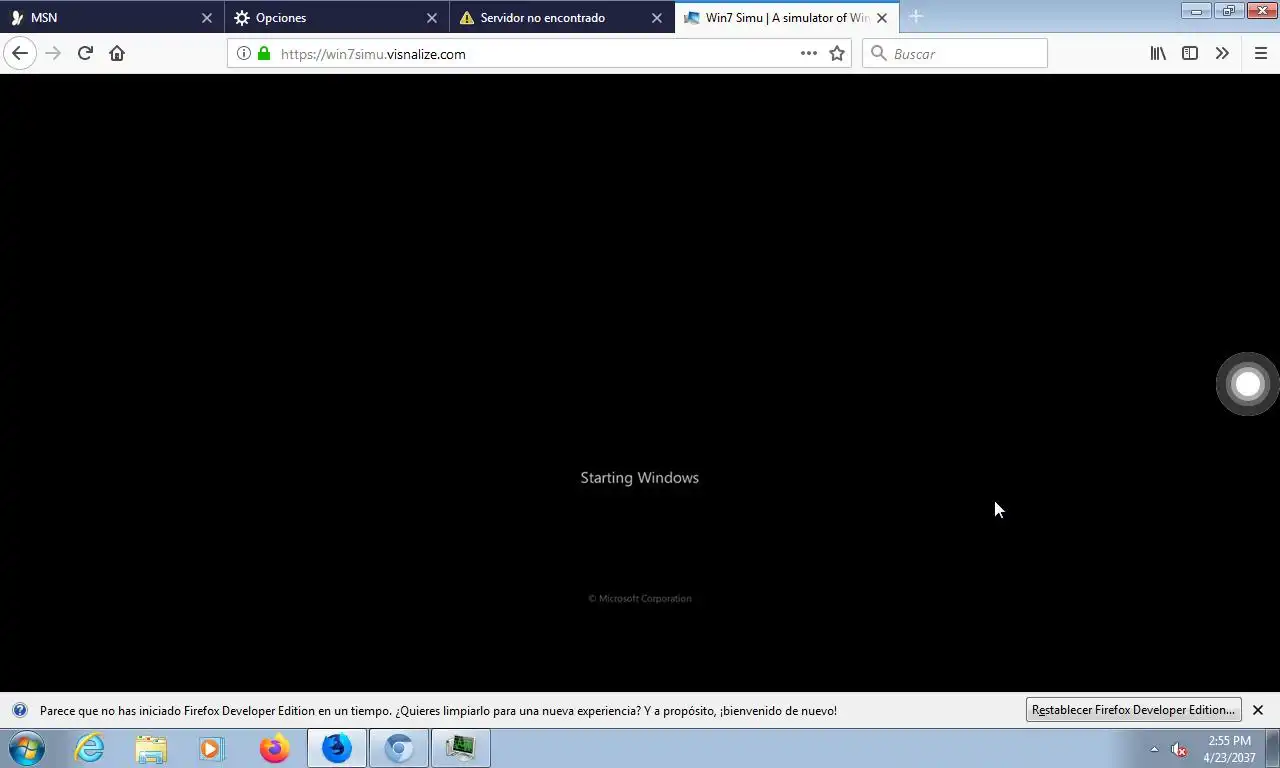Expand more tools overflow chevron
Screen dimensions: 1280x768
1222,53
